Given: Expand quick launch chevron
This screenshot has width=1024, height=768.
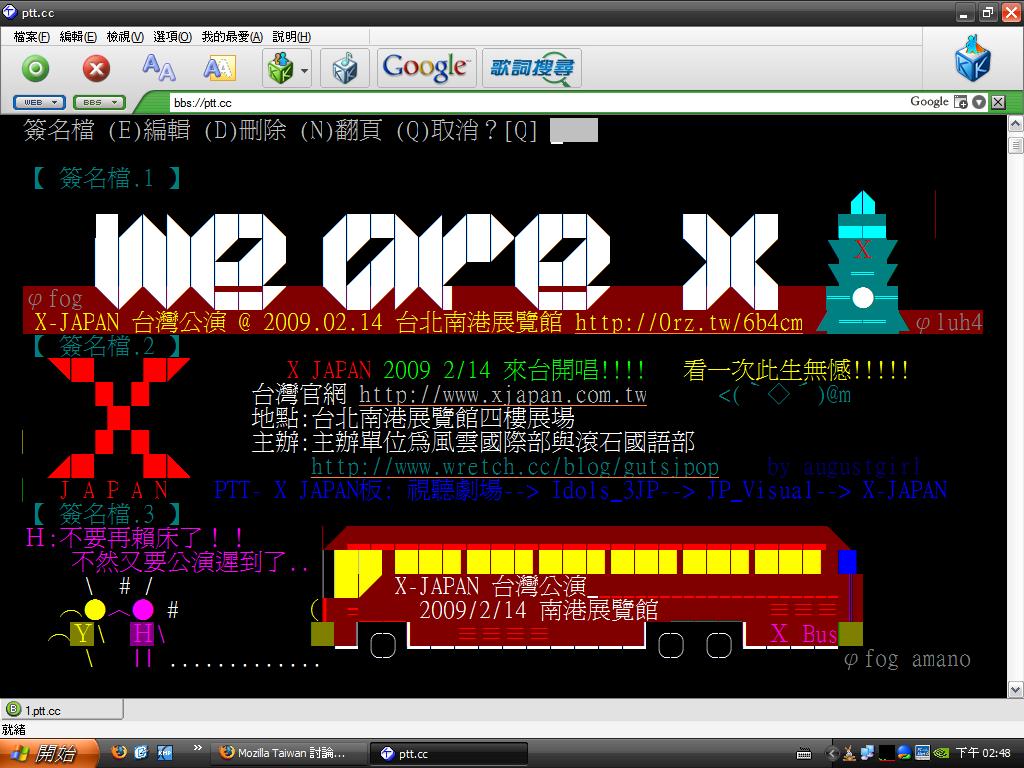Looking at the screenshot, I should pyautogui.click(x=198, y=748).
